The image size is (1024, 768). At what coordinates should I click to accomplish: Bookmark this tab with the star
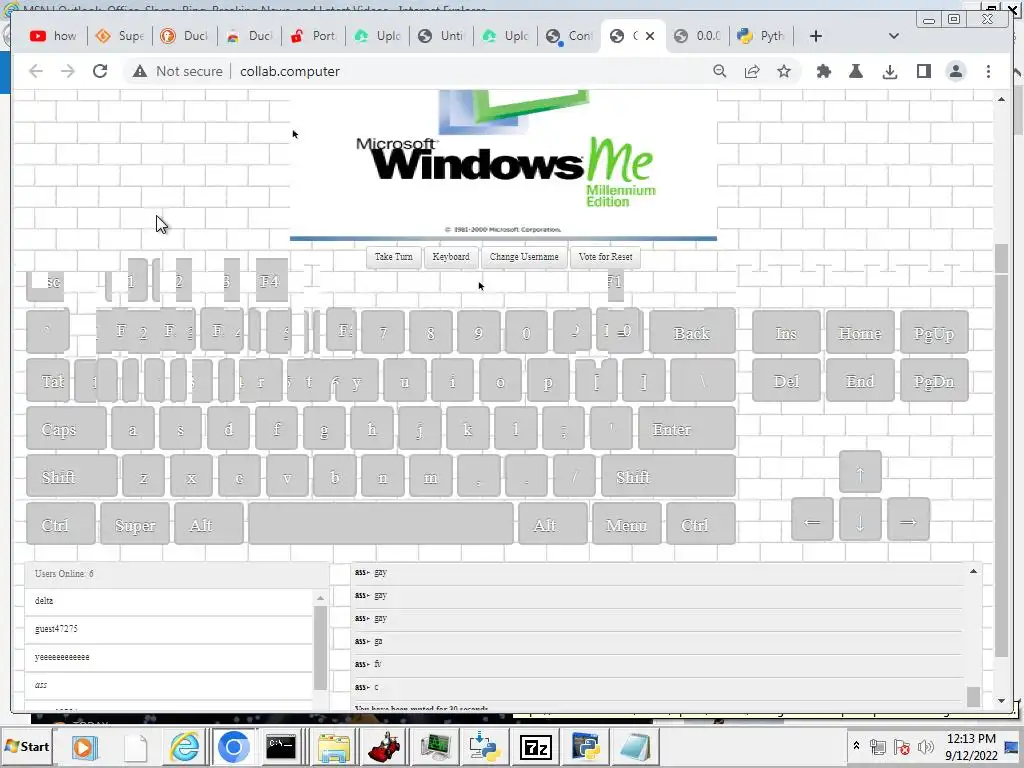(x=784, y=71)
